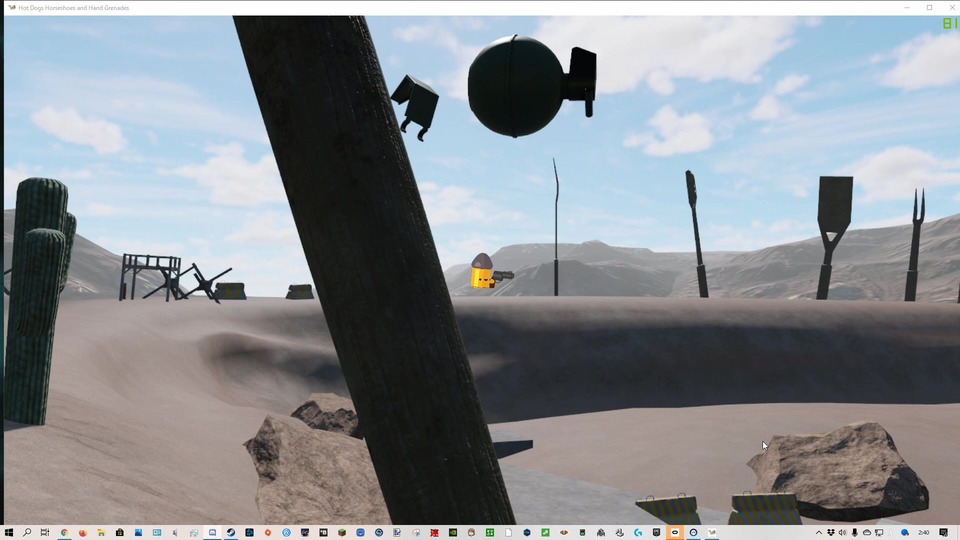
Task: Click the green FPS counter 81
Action: point(949,23)
